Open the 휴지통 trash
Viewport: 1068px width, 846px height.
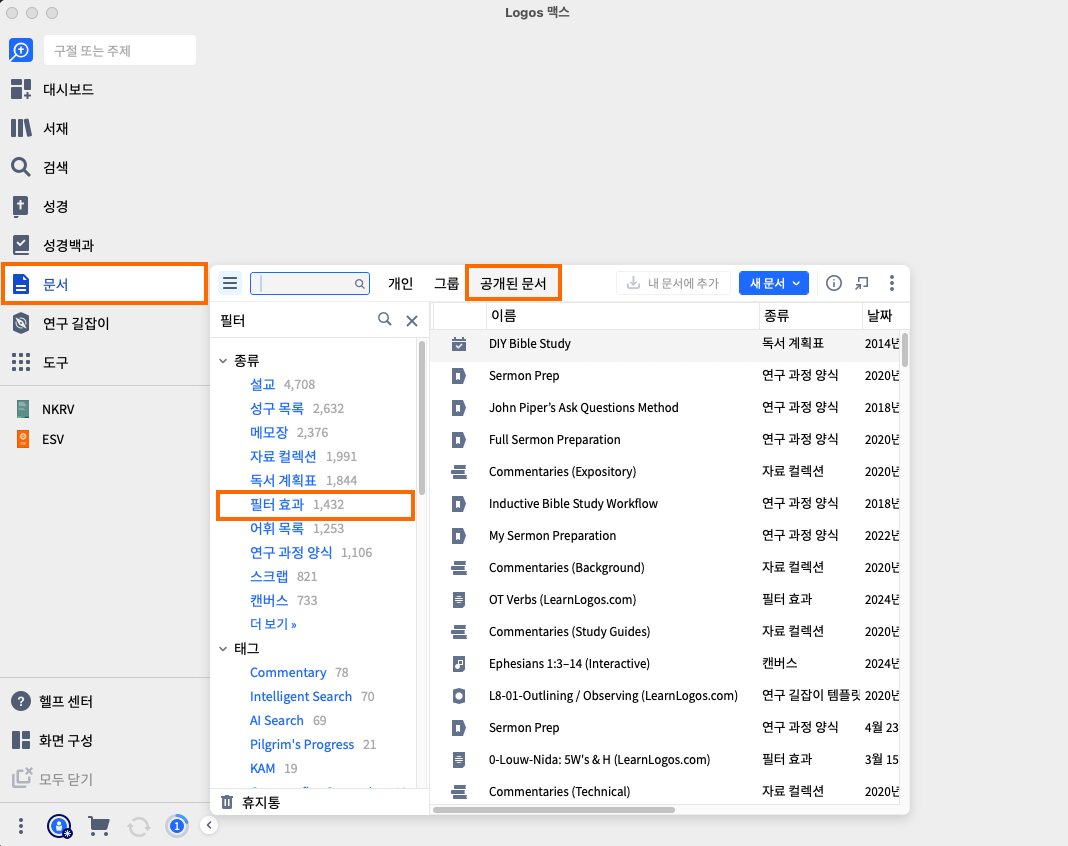pos(250,802)
